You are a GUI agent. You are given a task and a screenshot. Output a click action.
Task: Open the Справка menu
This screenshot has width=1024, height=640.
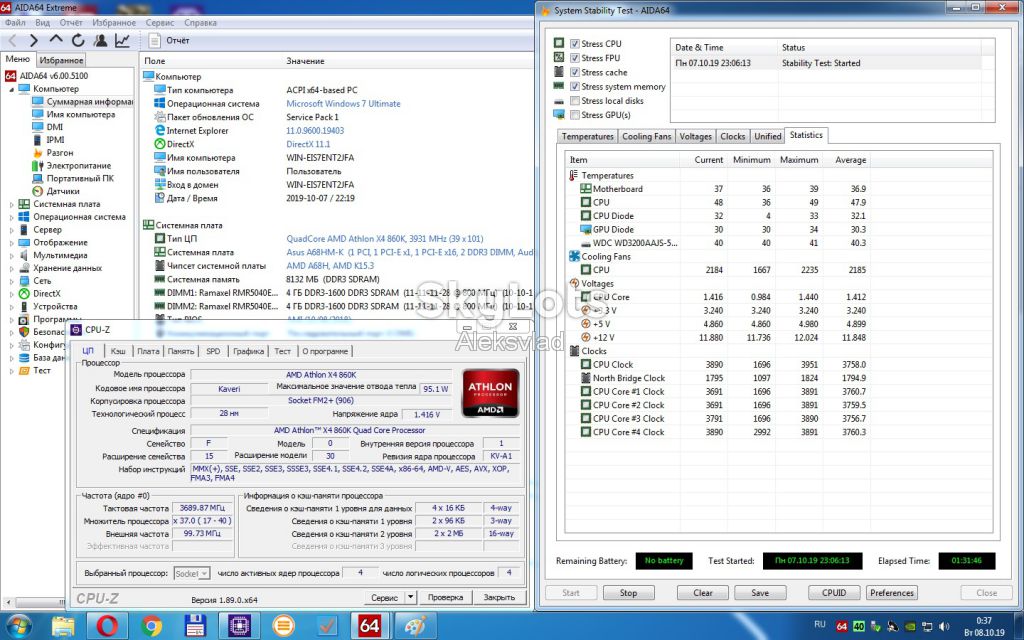(200, 22)
